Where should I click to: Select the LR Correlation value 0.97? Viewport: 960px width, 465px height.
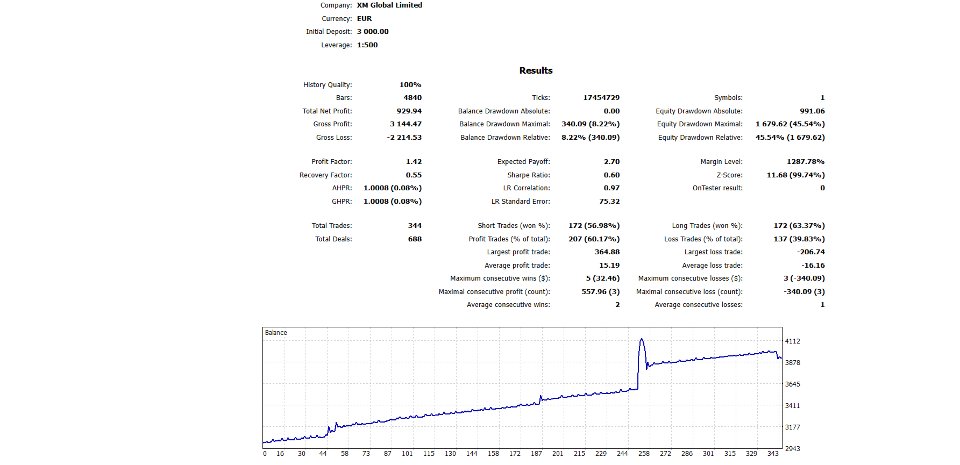(612, 188)
